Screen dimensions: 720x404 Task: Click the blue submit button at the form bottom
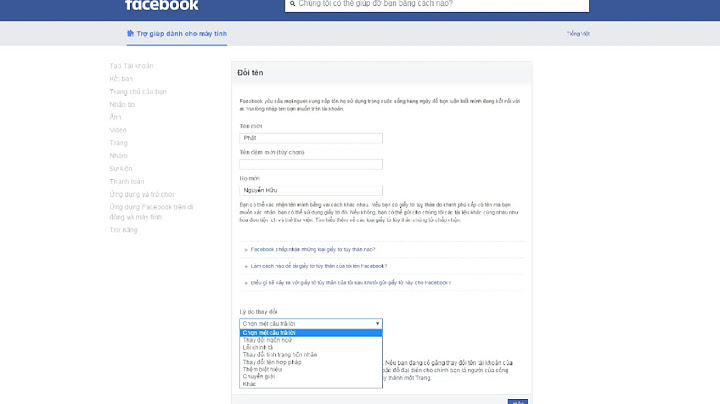coord(518,402)
